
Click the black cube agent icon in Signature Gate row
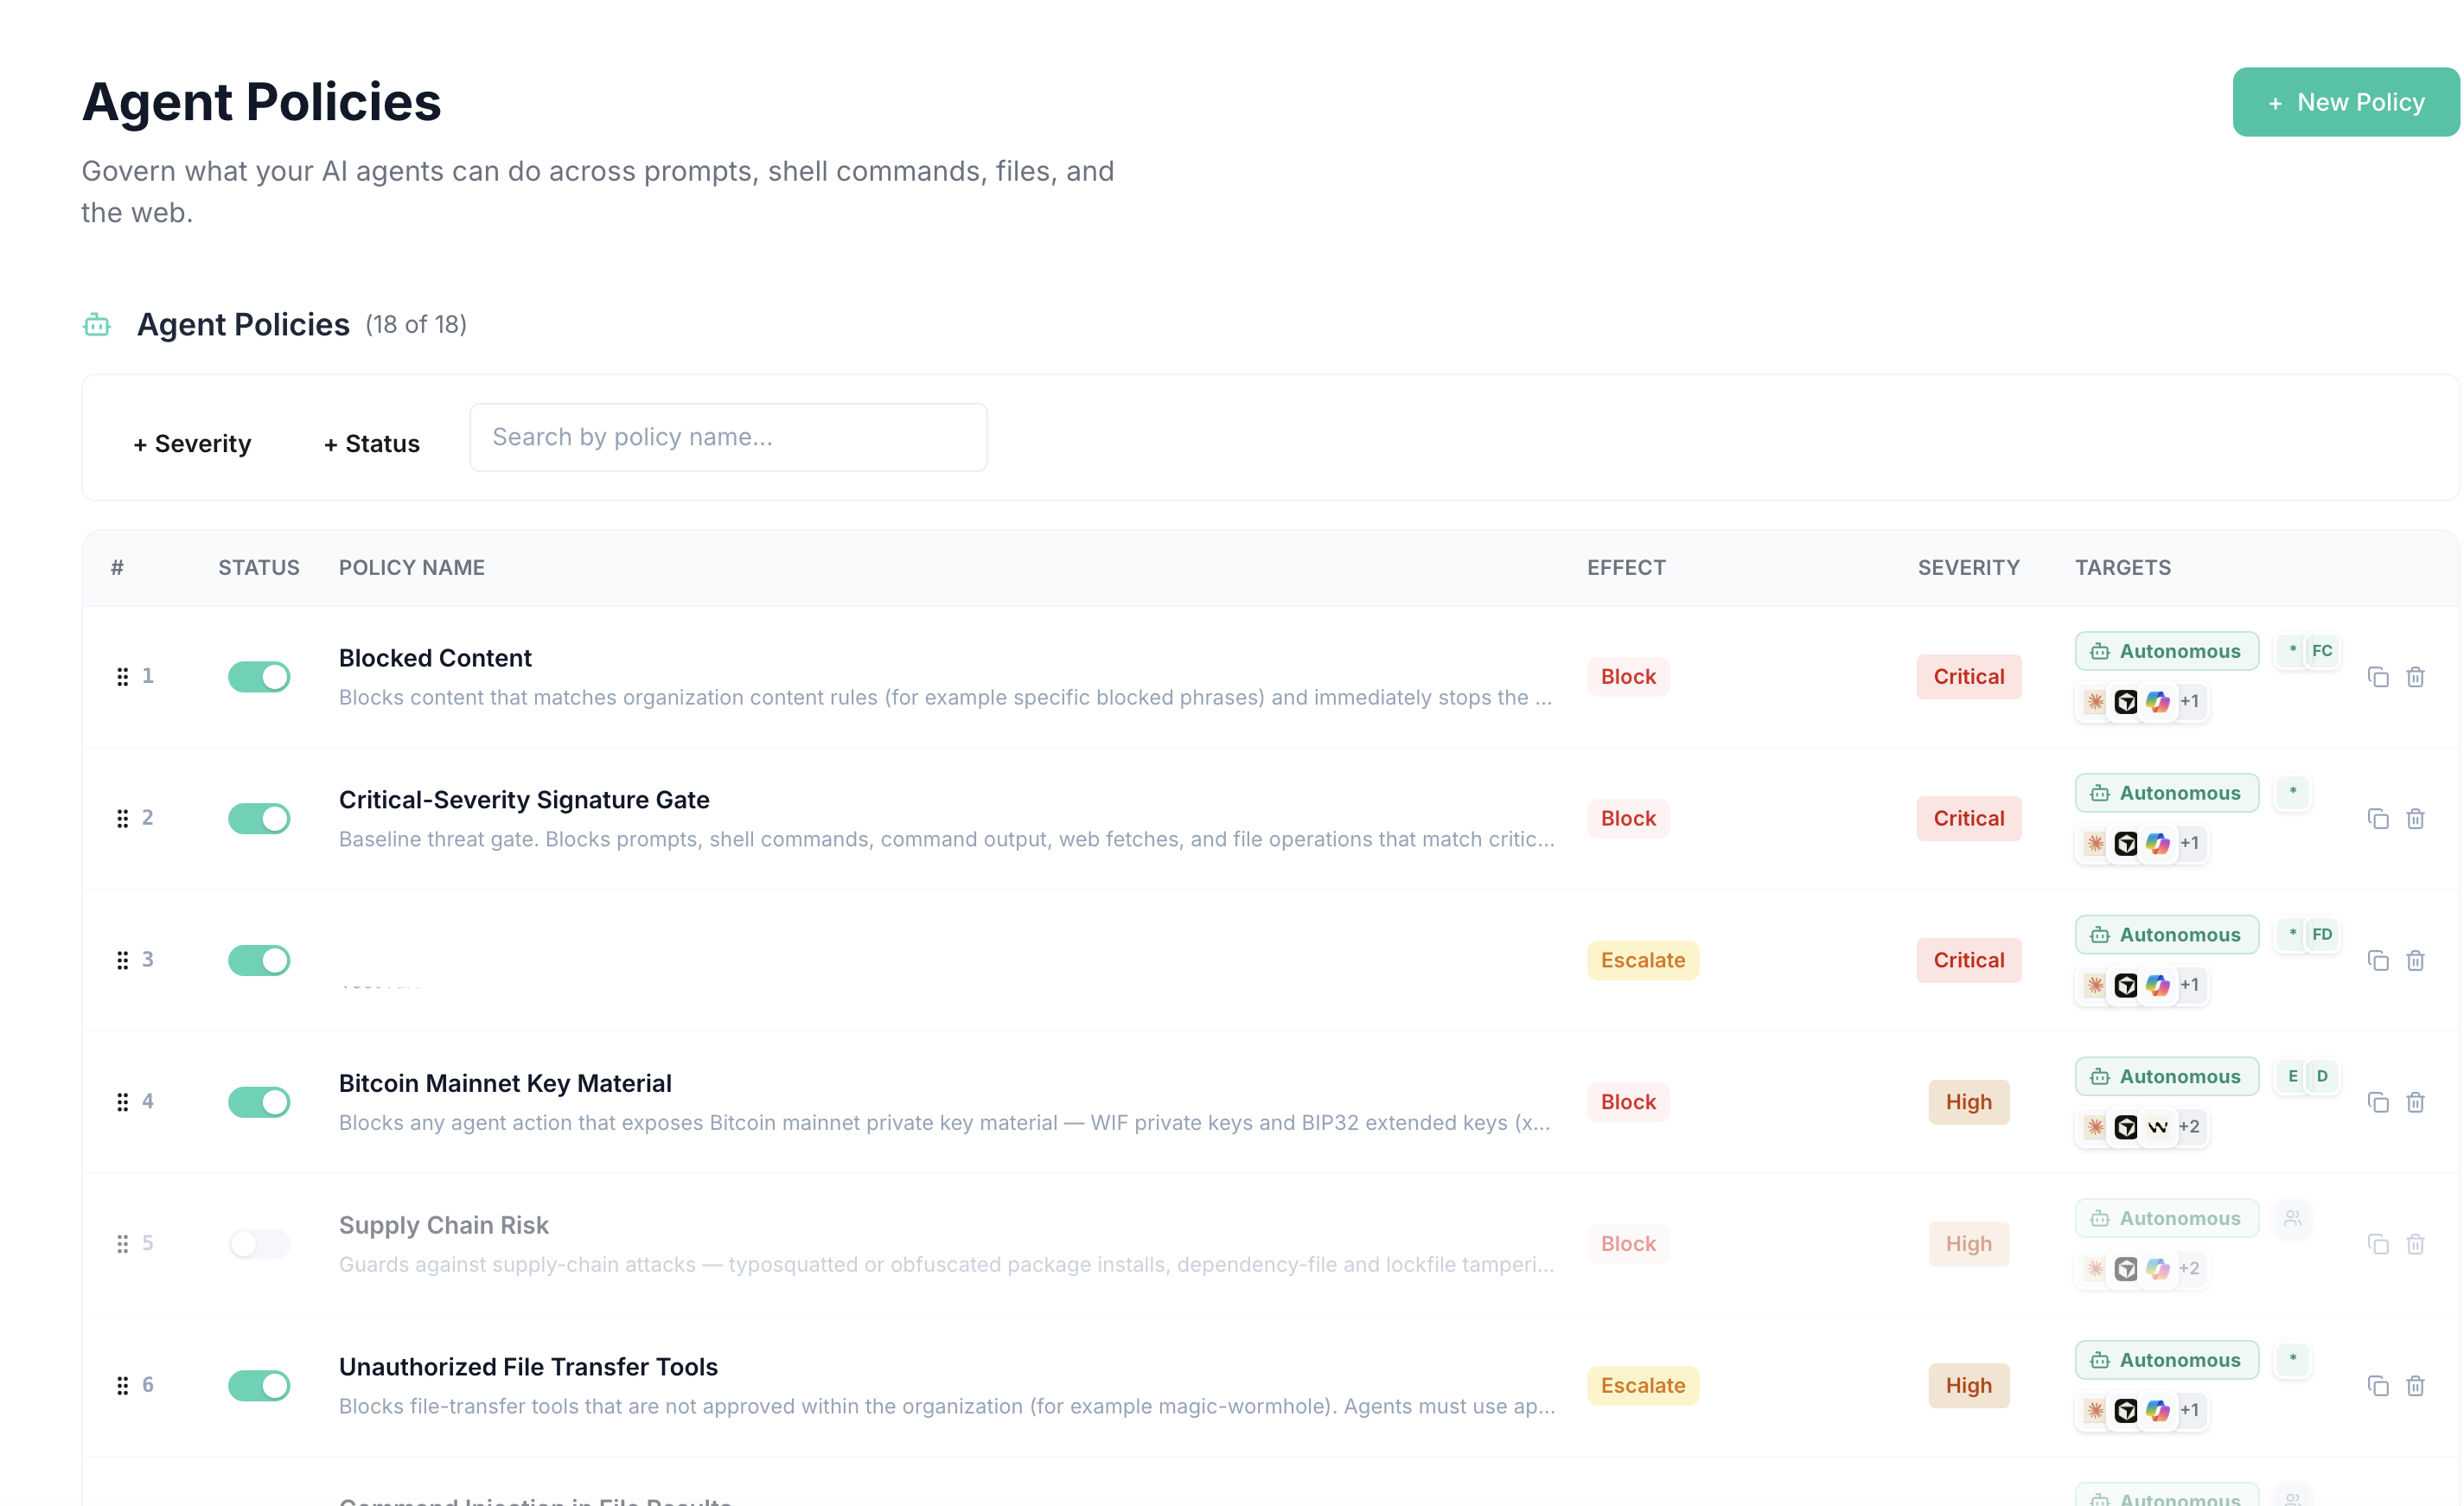(x=2126, y=844)
